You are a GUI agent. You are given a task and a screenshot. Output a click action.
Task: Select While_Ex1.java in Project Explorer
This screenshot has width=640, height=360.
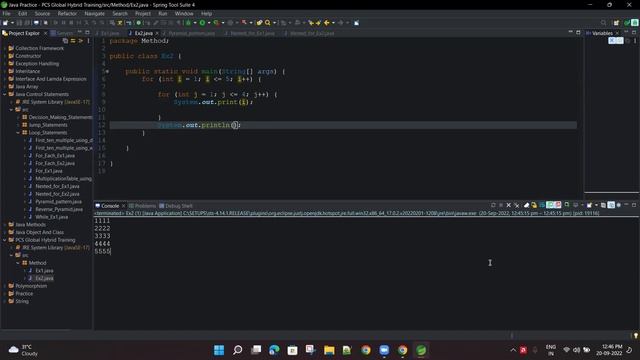click(x=51, y=217)
